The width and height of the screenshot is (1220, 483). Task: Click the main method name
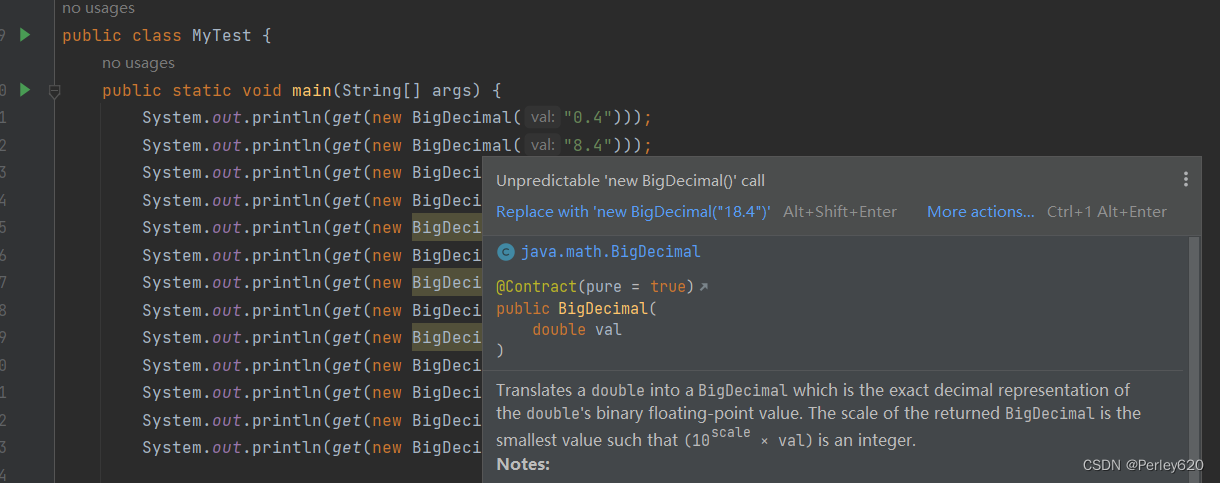coord(312,91)
